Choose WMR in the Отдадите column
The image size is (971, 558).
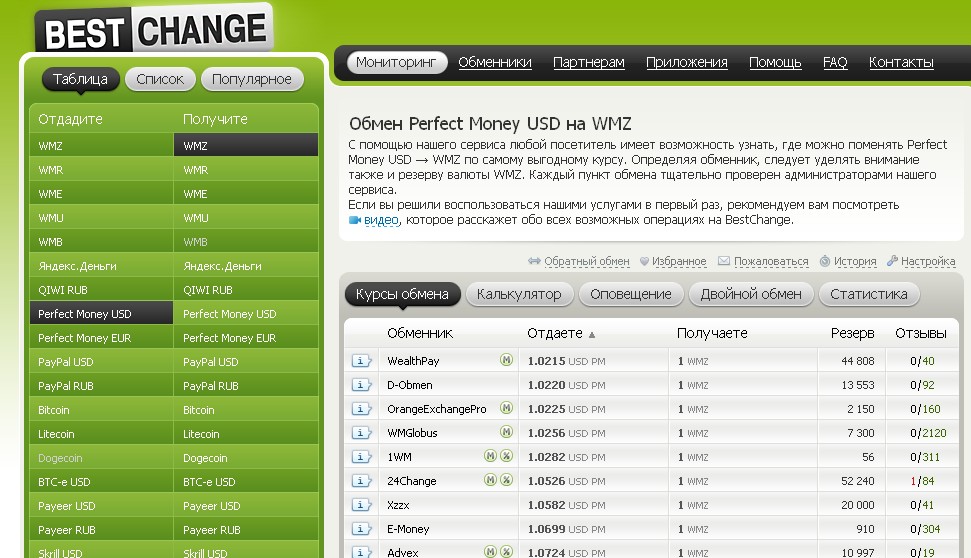coord(101,170)
